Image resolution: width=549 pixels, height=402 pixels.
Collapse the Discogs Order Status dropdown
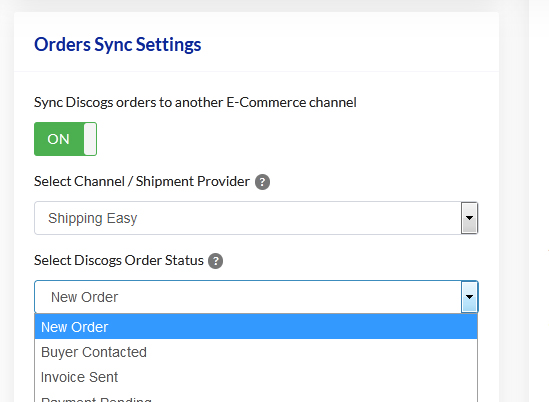click(256, 297)
